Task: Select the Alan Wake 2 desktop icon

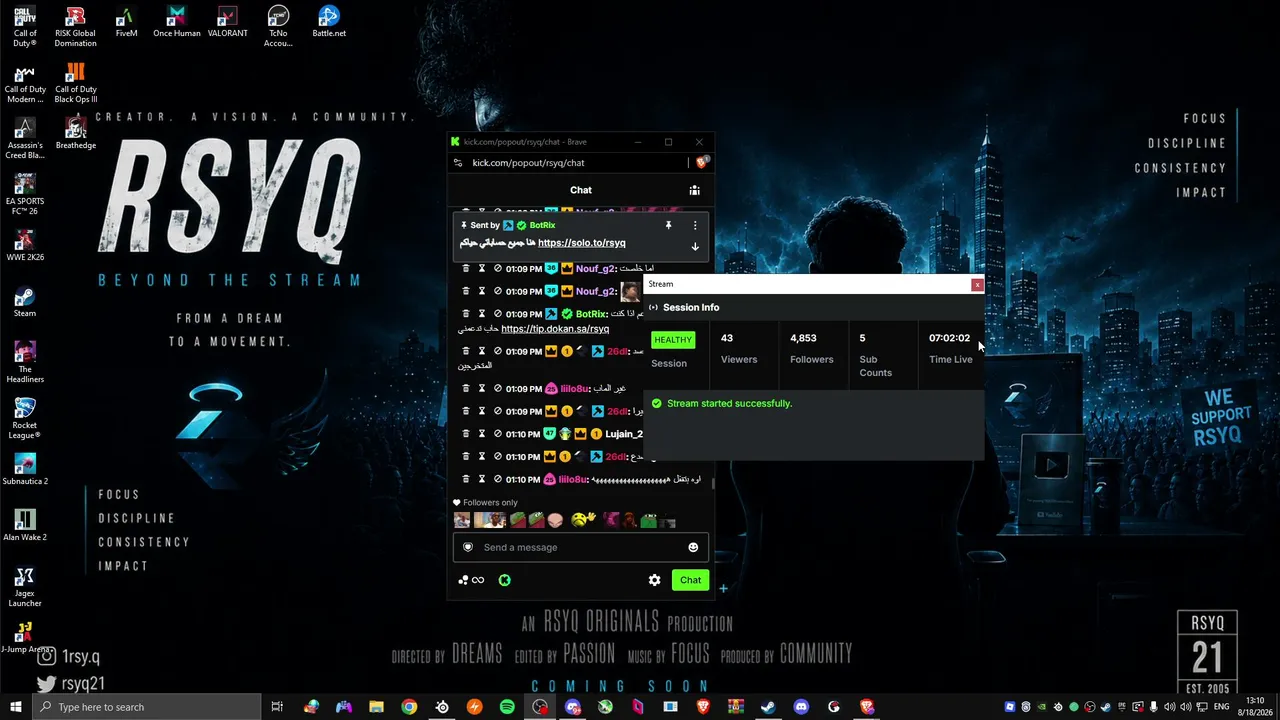Action: point(25,526)
